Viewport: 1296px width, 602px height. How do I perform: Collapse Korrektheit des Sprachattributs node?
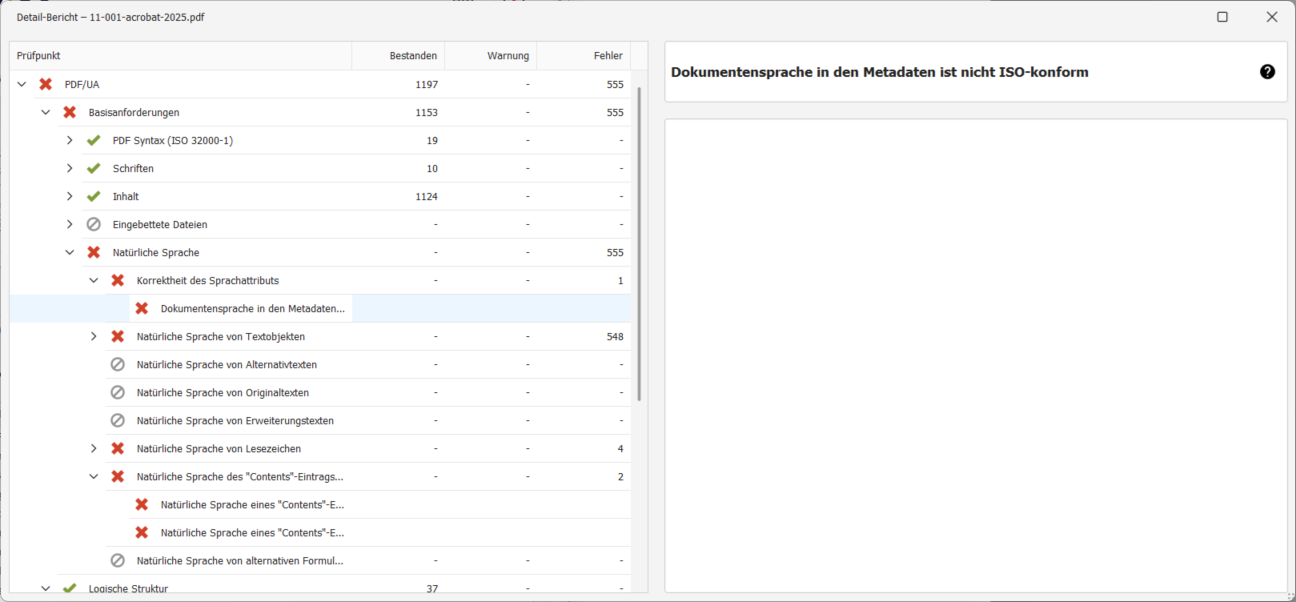click(x=94, y=281)
